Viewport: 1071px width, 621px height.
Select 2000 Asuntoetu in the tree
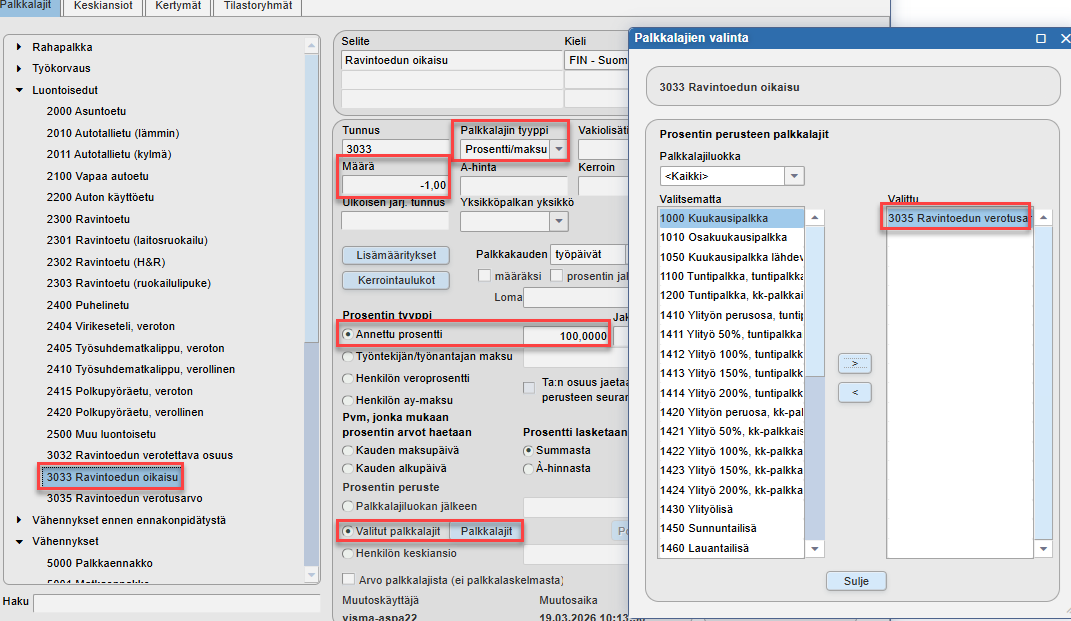tap(86, 111)
